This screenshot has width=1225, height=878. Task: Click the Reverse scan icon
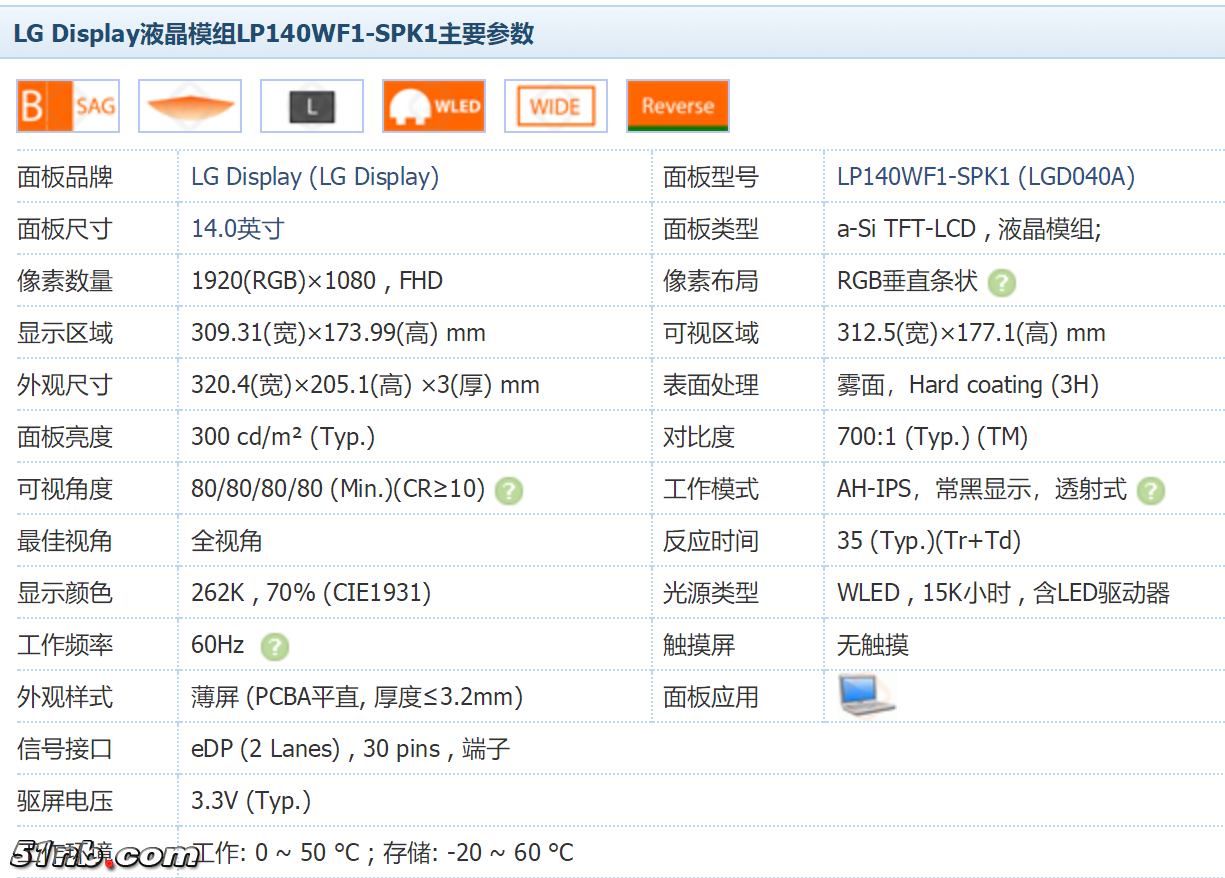(x=678, y=106)
